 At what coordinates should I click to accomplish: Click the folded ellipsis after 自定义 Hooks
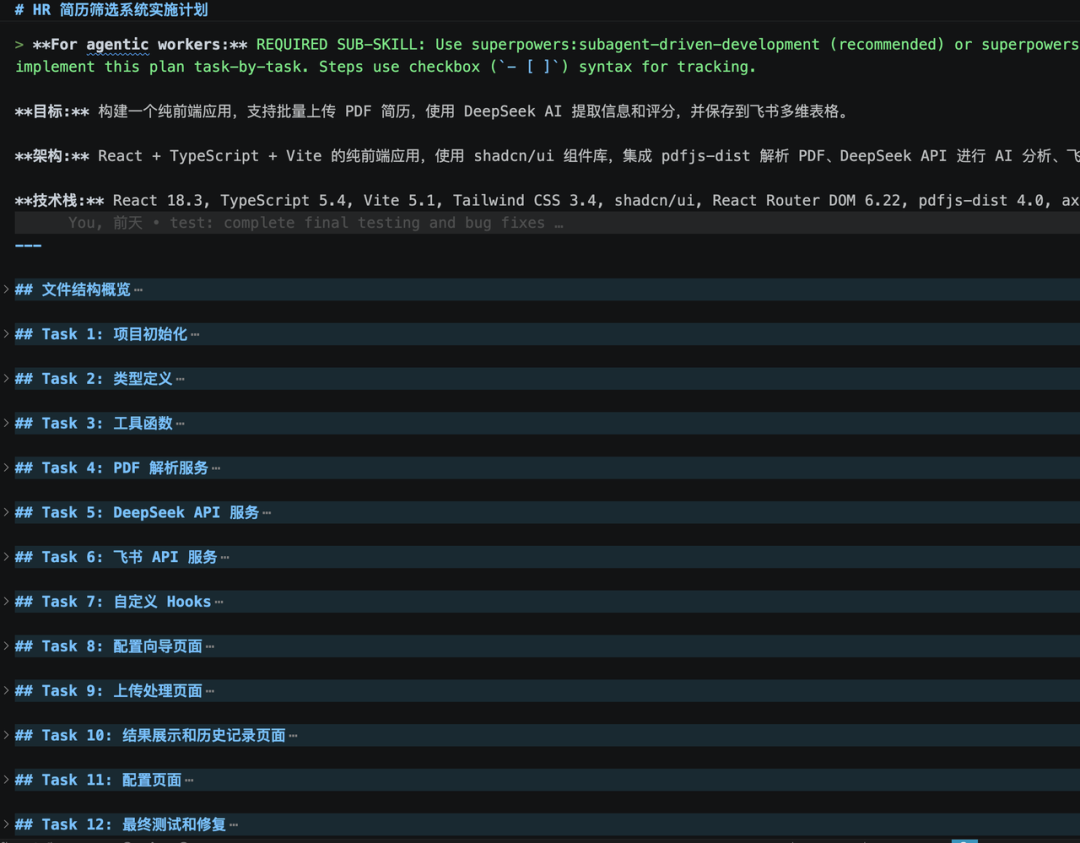coord(219,602)
